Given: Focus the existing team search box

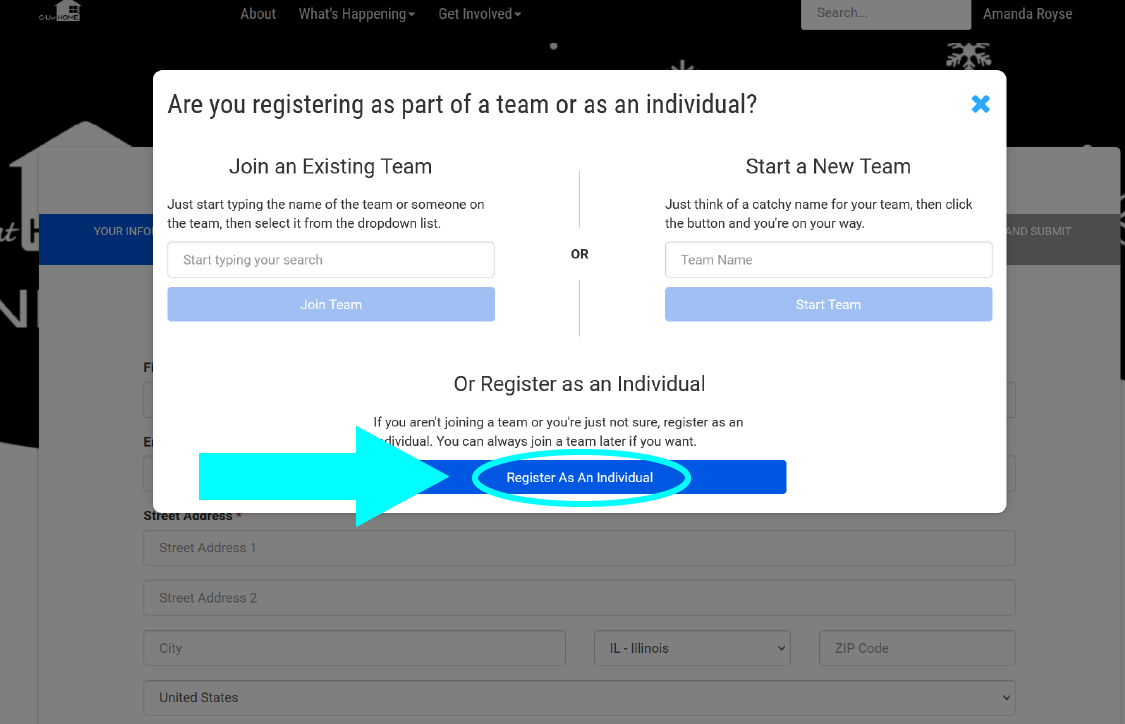Looking at the screenshot, I should point(331,260).
